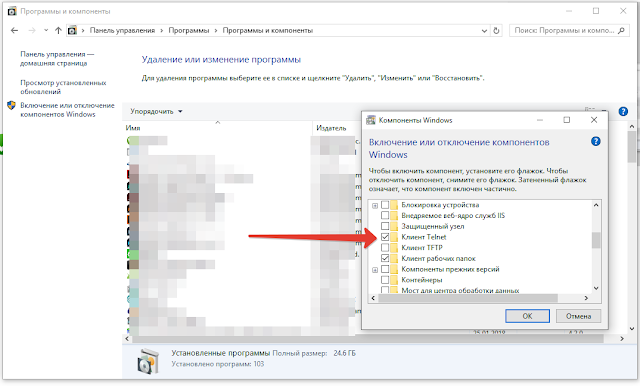
Task: Click components list scroll down arrow
Action: (596, 288)
